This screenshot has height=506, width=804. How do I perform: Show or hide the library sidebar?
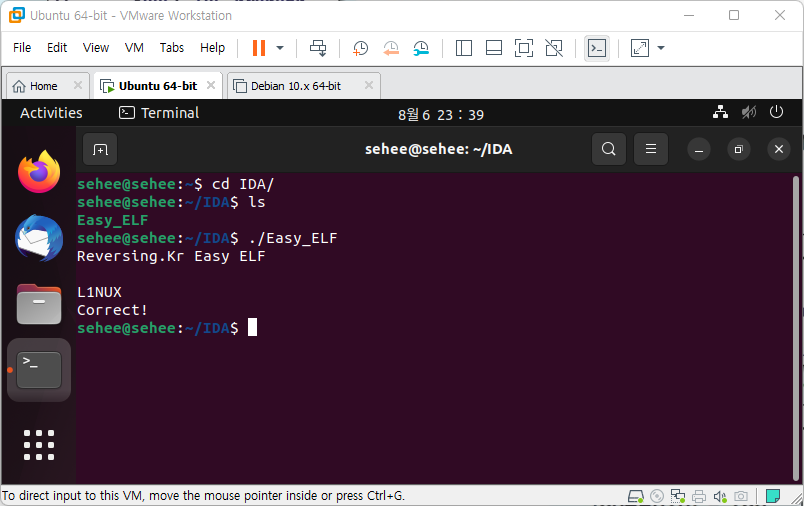pos(464,48)
